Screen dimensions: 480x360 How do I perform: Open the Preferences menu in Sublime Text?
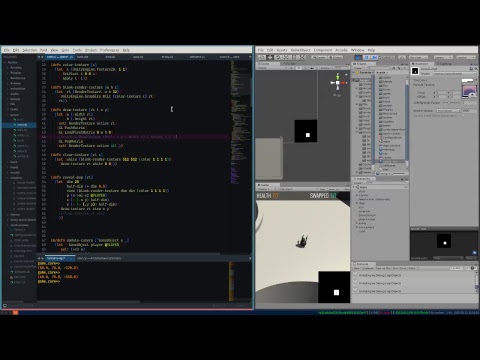click(x=110, y=50)
